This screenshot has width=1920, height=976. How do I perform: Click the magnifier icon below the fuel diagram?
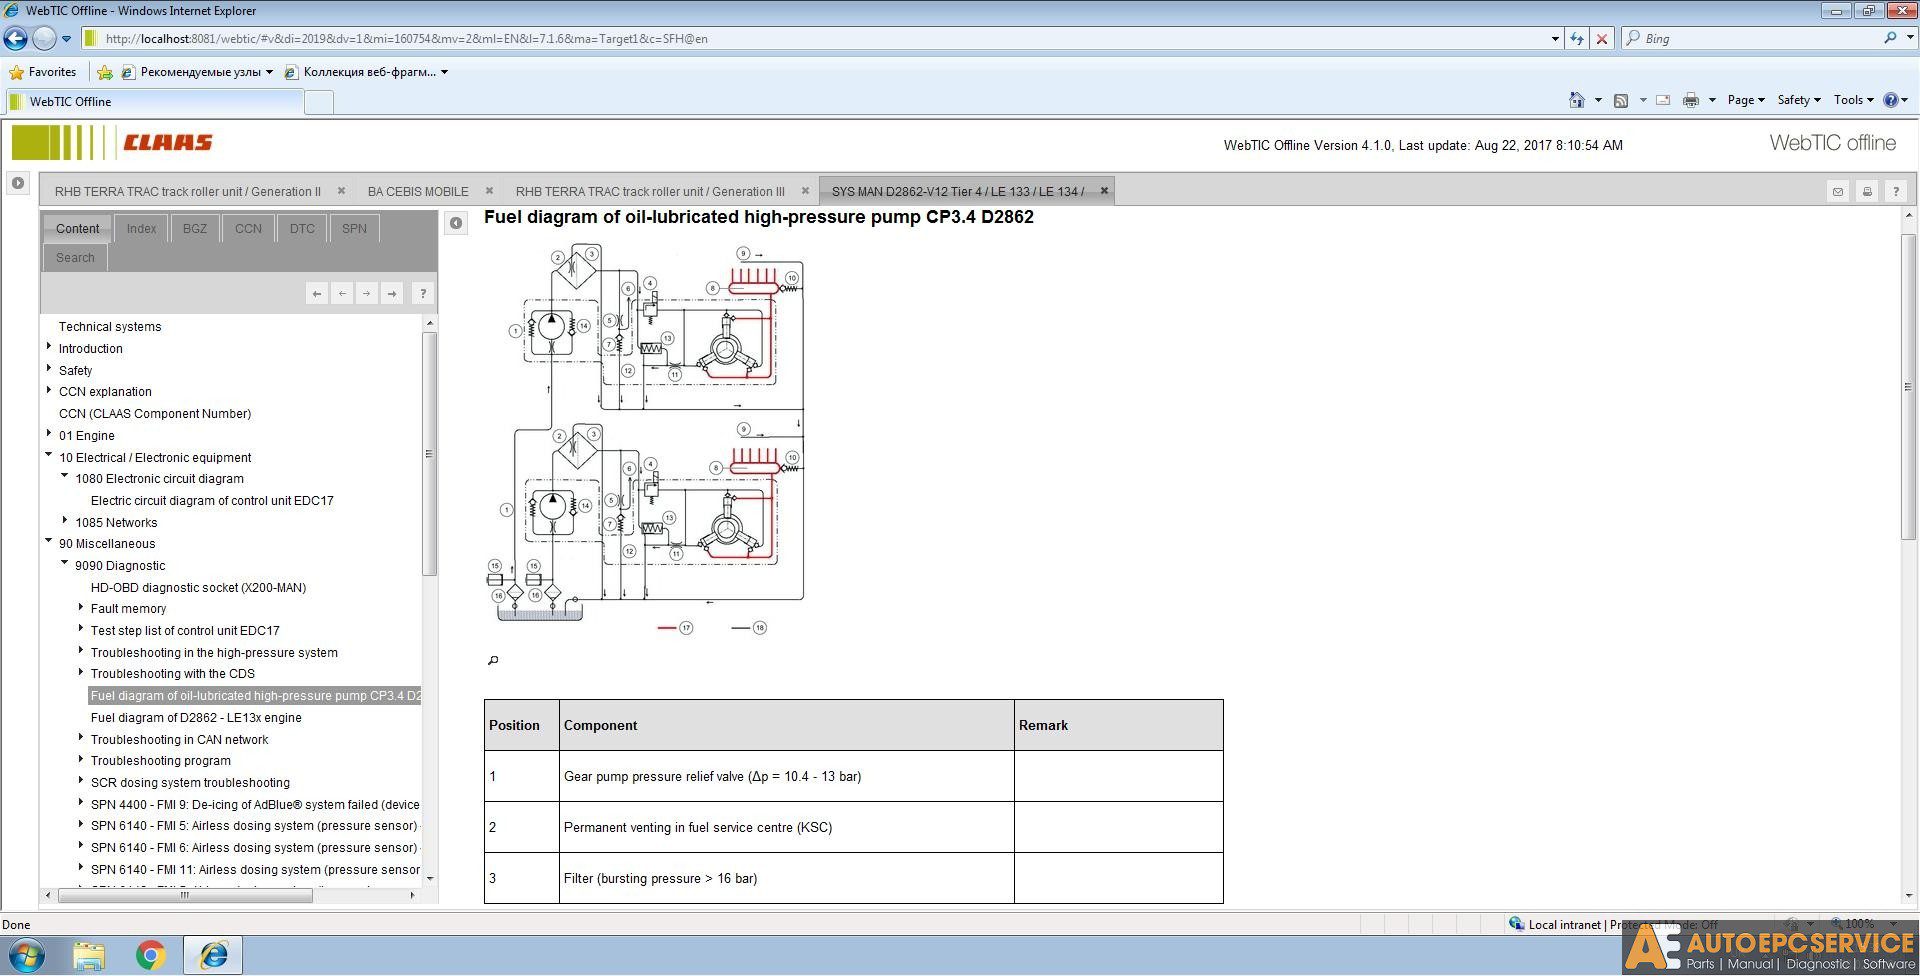tap(493, 660)
